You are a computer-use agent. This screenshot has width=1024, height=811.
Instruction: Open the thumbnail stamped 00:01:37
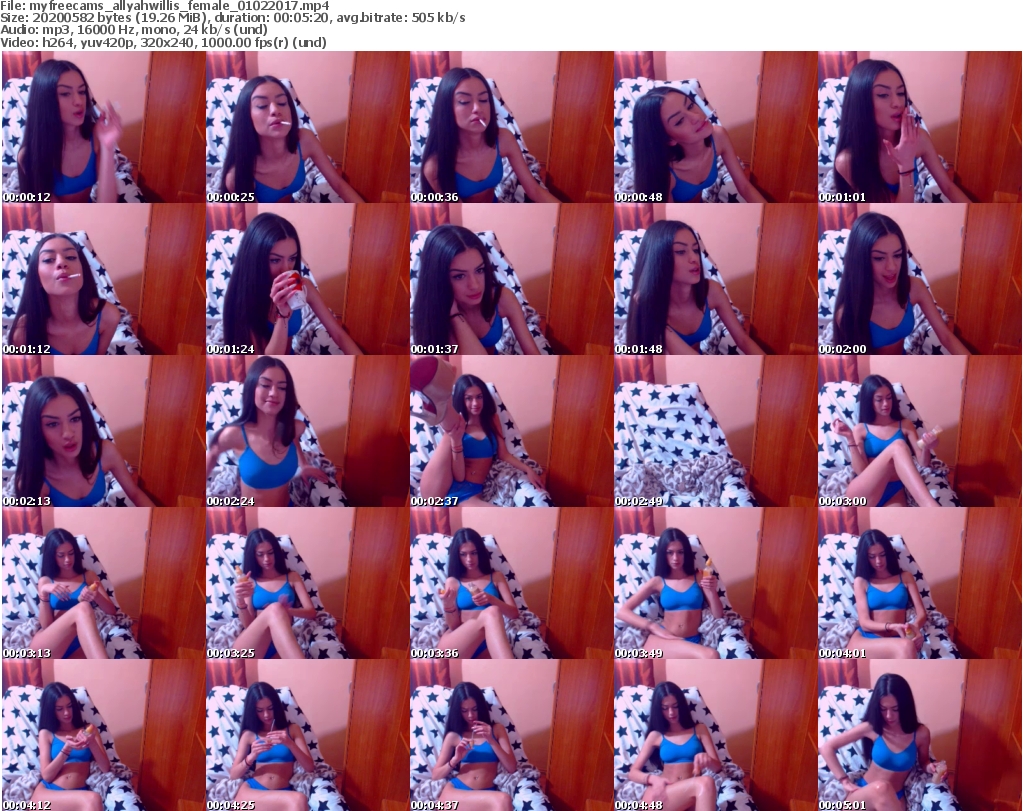pyautogui.click(x=511, y=279)
